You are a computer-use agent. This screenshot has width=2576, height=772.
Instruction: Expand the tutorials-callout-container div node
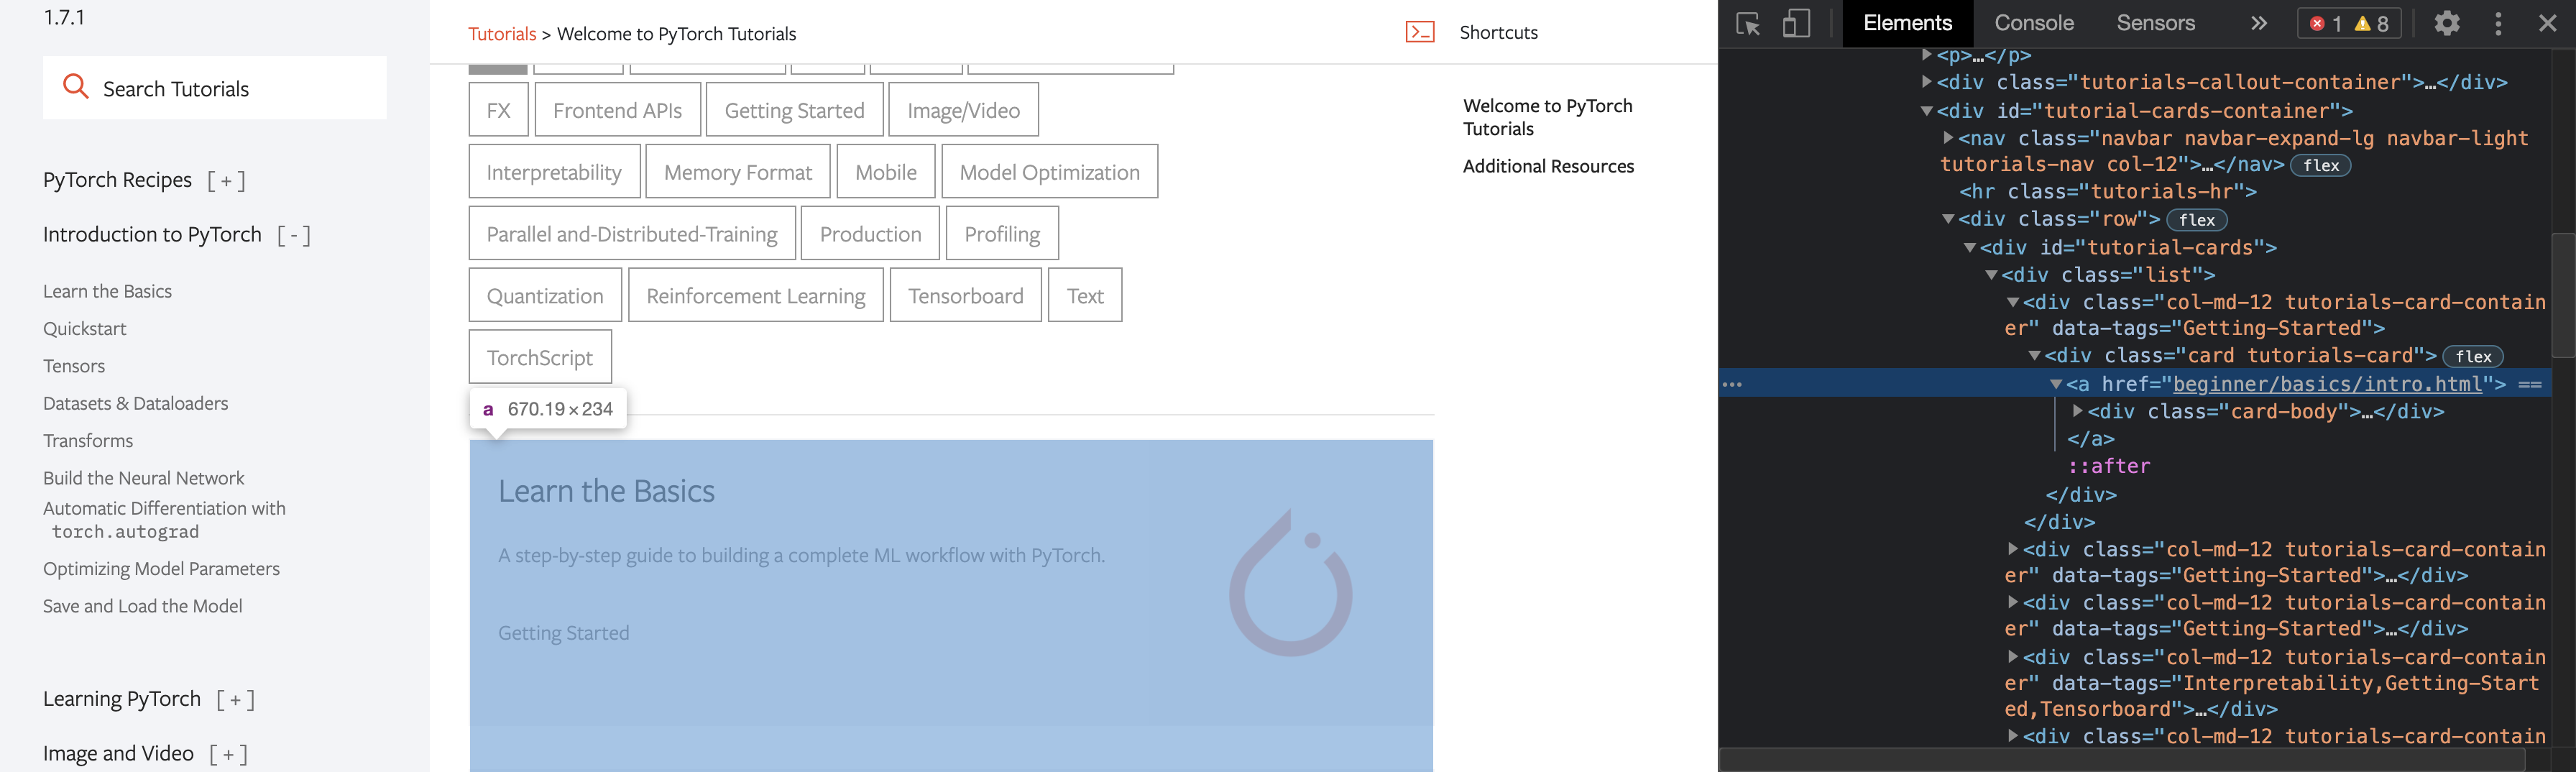1927,82
